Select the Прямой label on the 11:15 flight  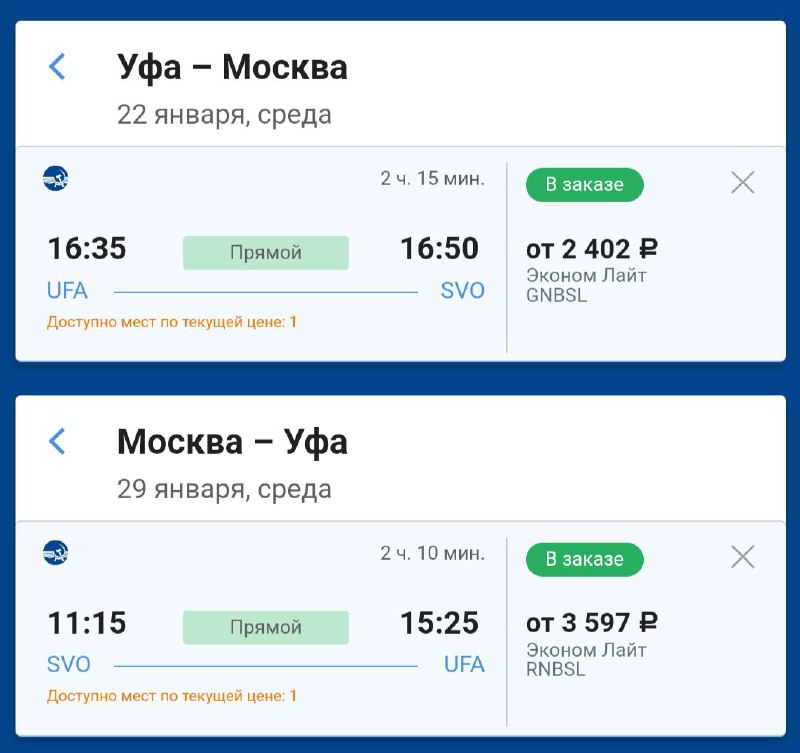pyautogui.click(x=265, y=628)
